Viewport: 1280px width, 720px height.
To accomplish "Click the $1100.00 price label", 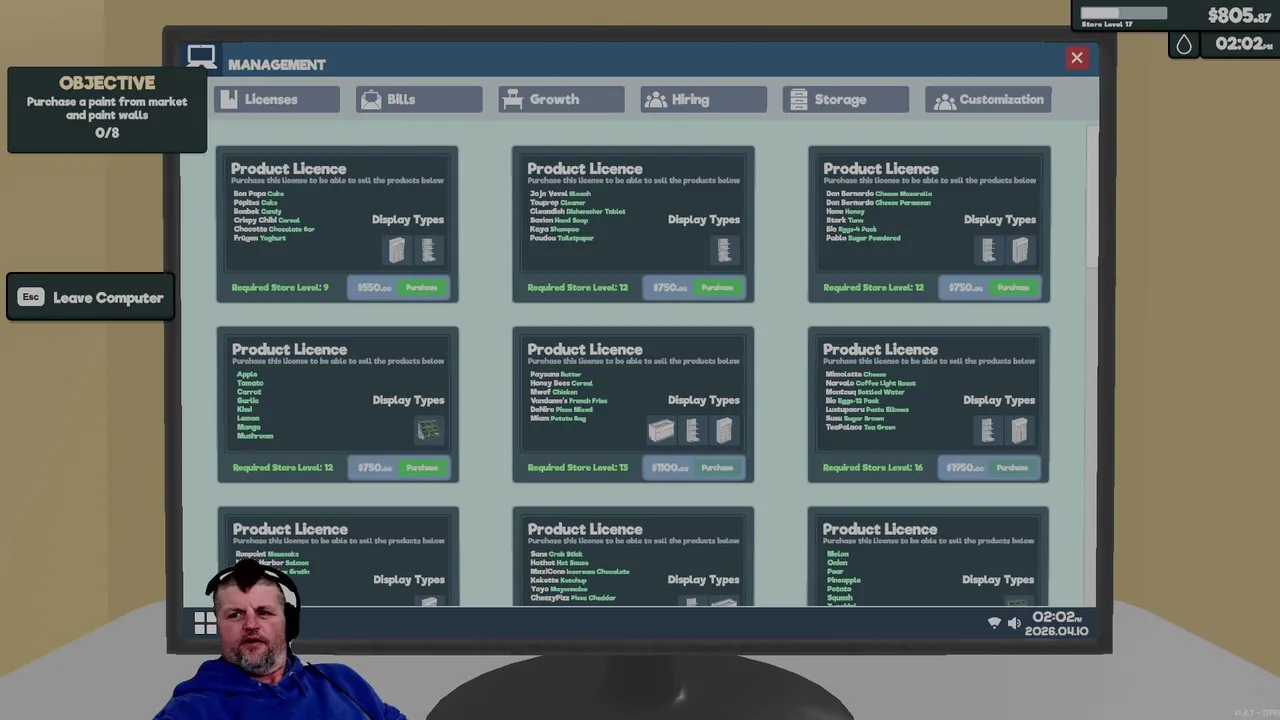I will point(670,467).
